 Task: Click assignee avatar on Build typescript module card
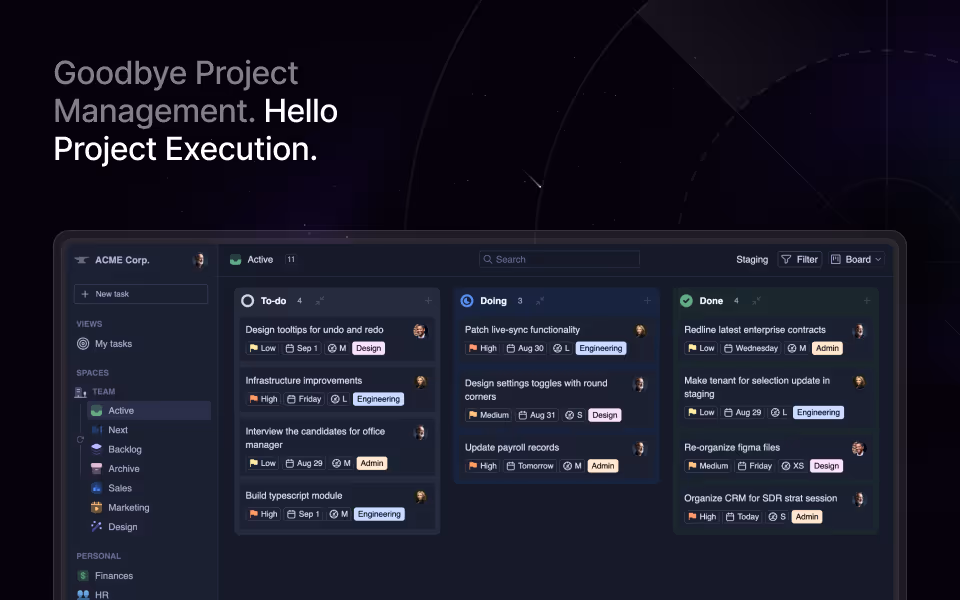click(x=421, y=497)
